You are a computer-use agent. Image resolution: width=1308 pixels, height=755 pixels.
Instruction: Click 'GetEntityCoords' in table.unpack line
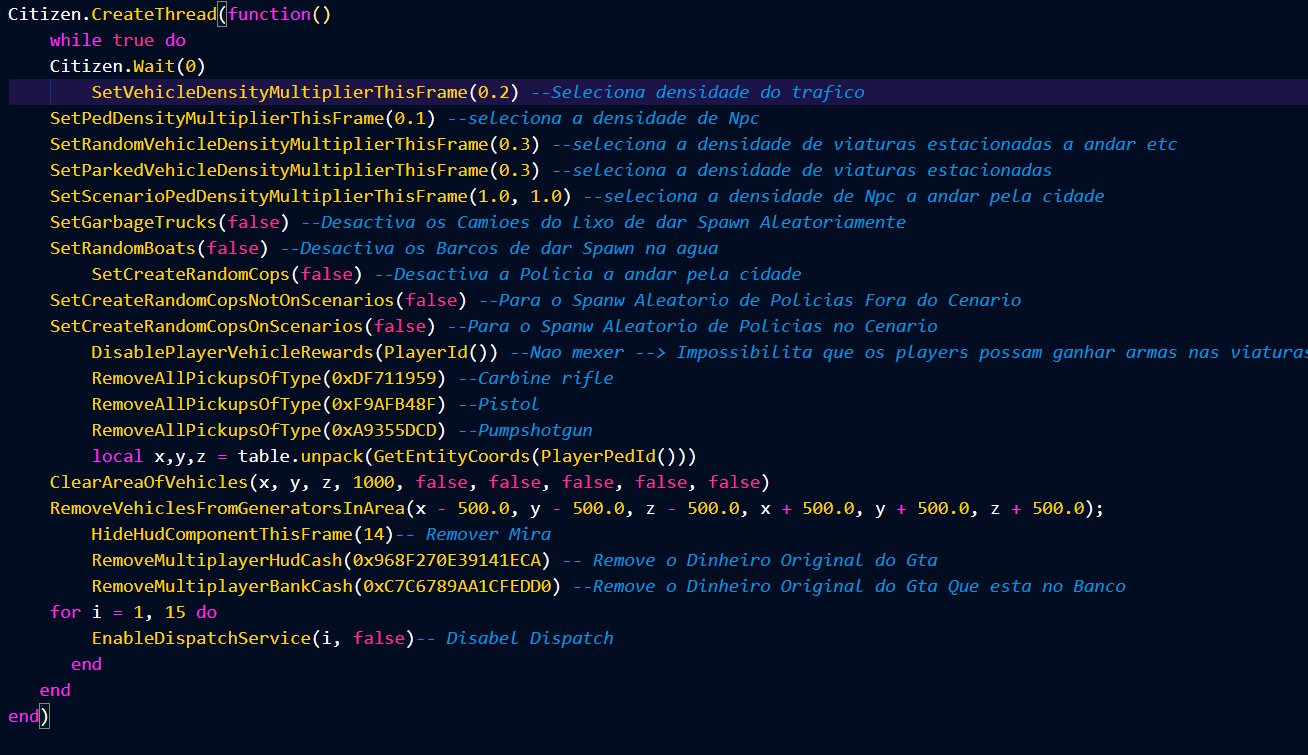click(452, 456)
